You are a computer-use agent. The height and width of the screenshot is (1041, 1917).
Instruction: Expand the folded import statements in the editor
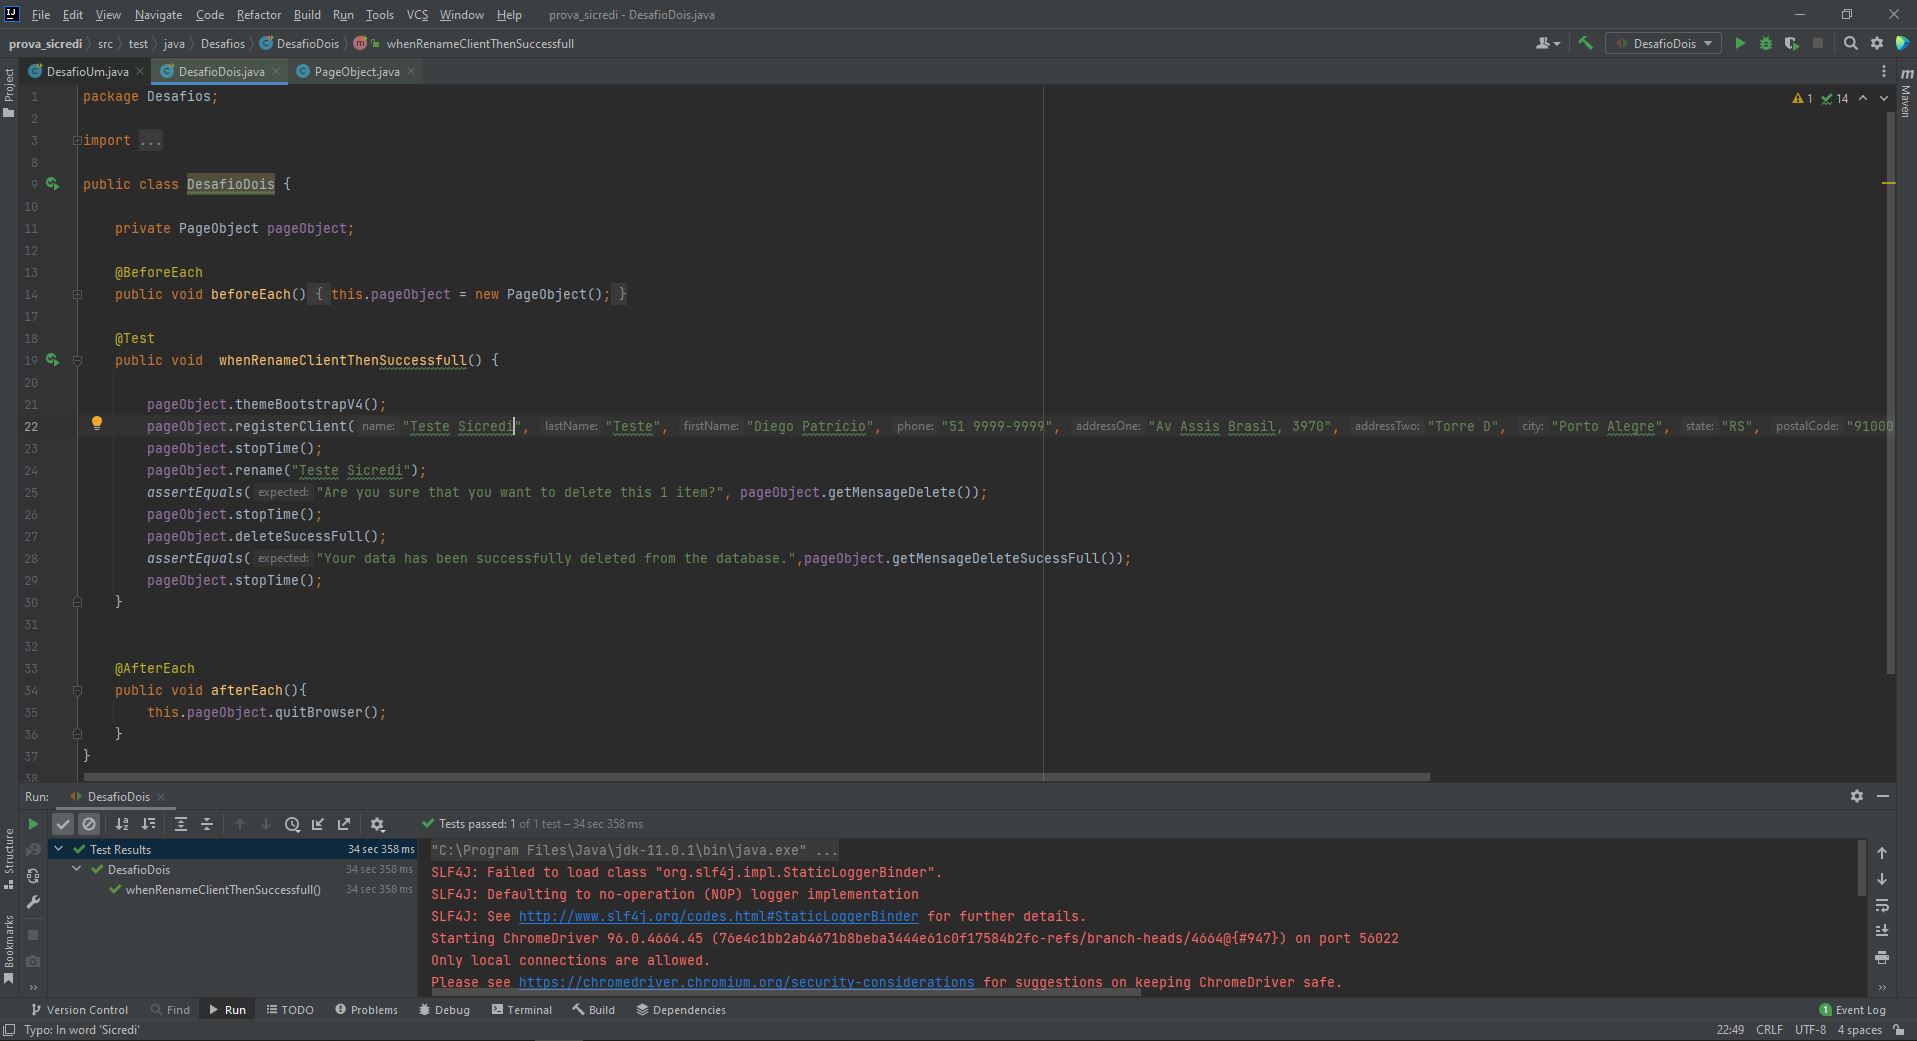pyautogui.click(x=150, y=140)
